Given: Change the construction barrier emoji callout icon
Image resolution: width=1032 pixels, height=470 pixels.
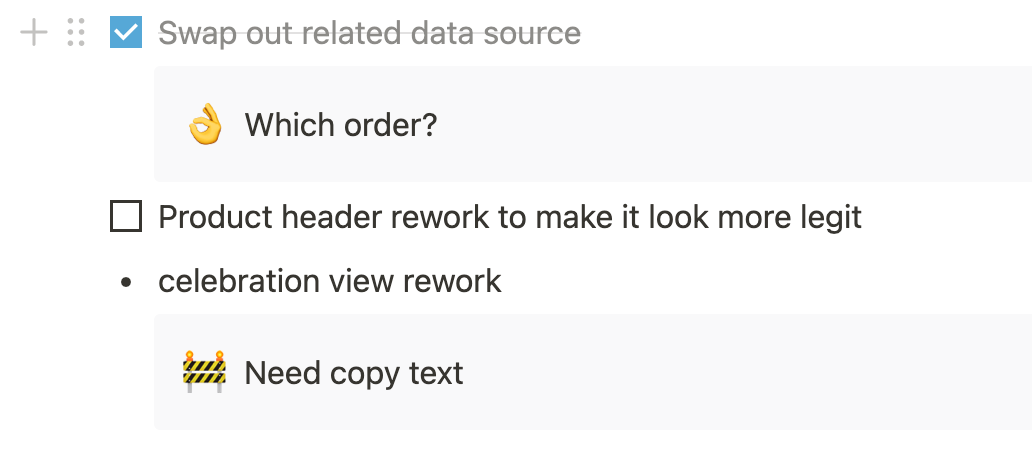Looking at the screenshot, I should [x=205, y=372].
